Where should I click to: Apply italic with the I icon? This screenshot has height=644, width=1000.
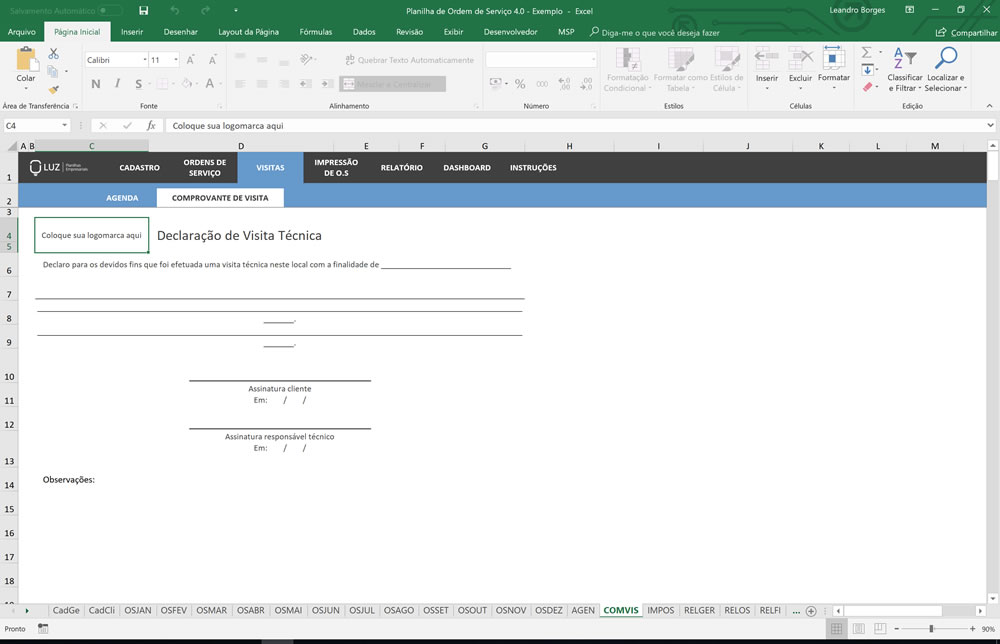117,84
